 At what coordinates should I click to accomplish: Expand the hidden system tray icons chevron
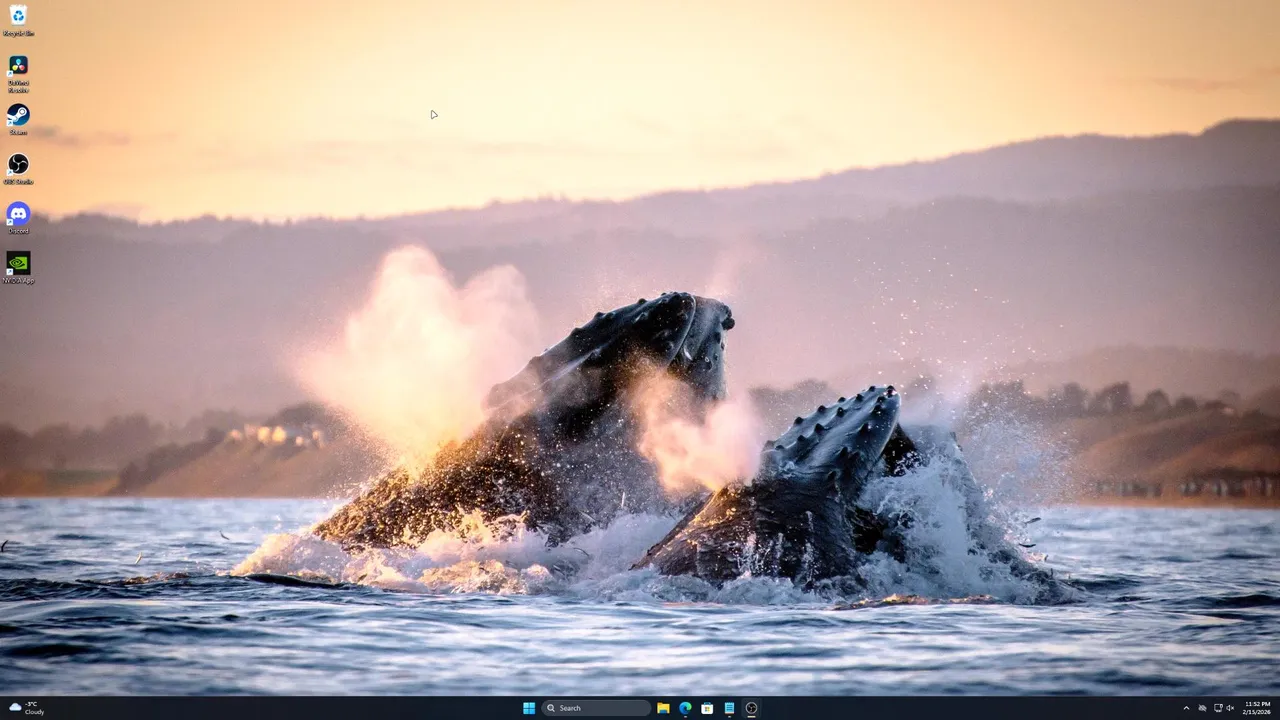click(x=1186, y=708)
